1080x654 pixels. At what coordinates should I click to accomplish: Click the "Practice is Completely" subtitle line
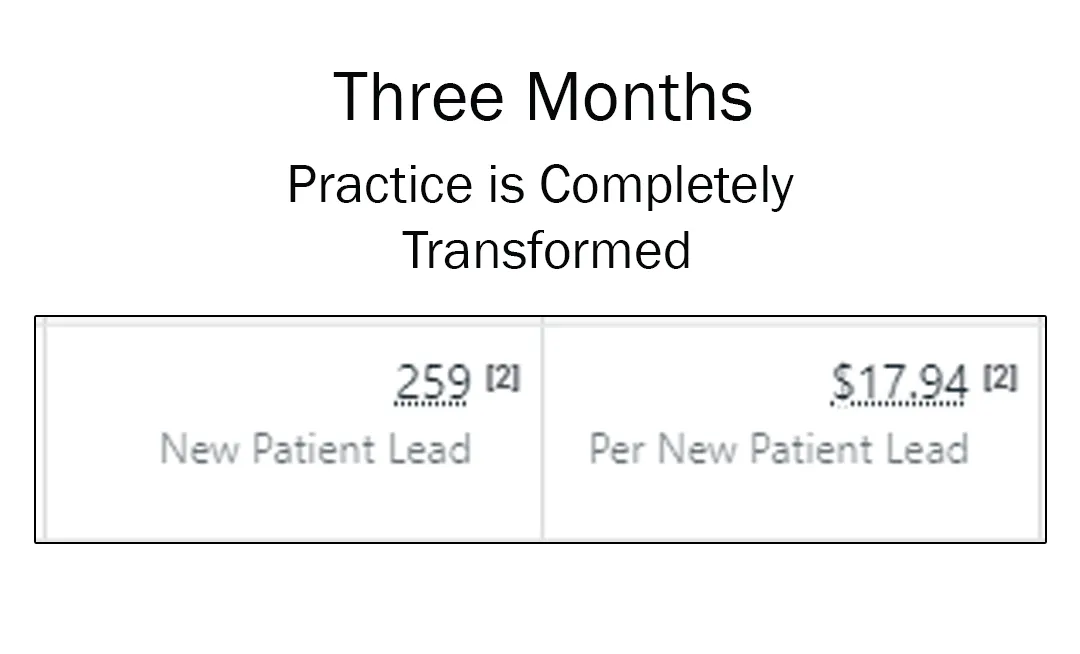541,186
